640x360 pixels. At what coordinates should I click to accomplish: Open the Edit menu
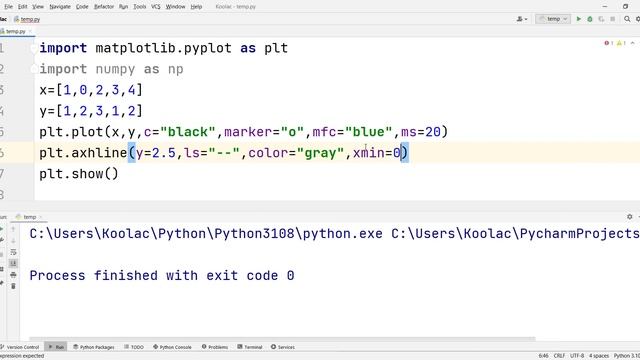click(x=22, y=7)
